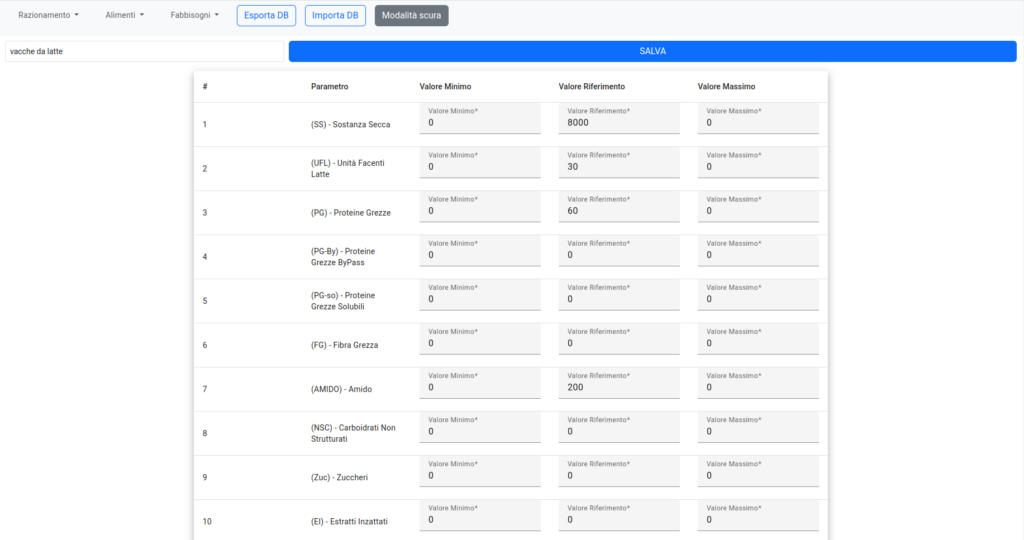Click Valore Riferimento for Proteine Grezze ByPass
The width and height of the screenshot is (1024, 540).
coord(619,255)
